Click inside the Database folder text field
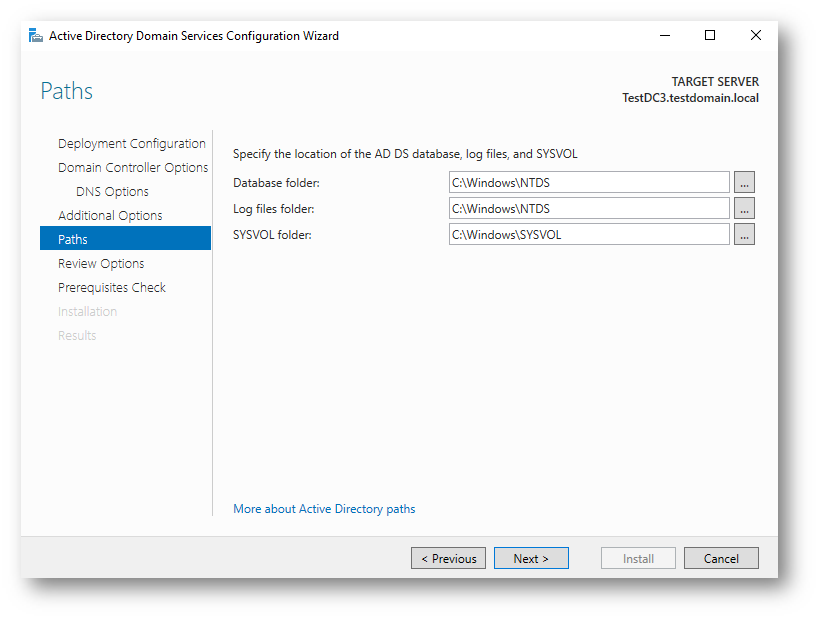 (589, 182)
